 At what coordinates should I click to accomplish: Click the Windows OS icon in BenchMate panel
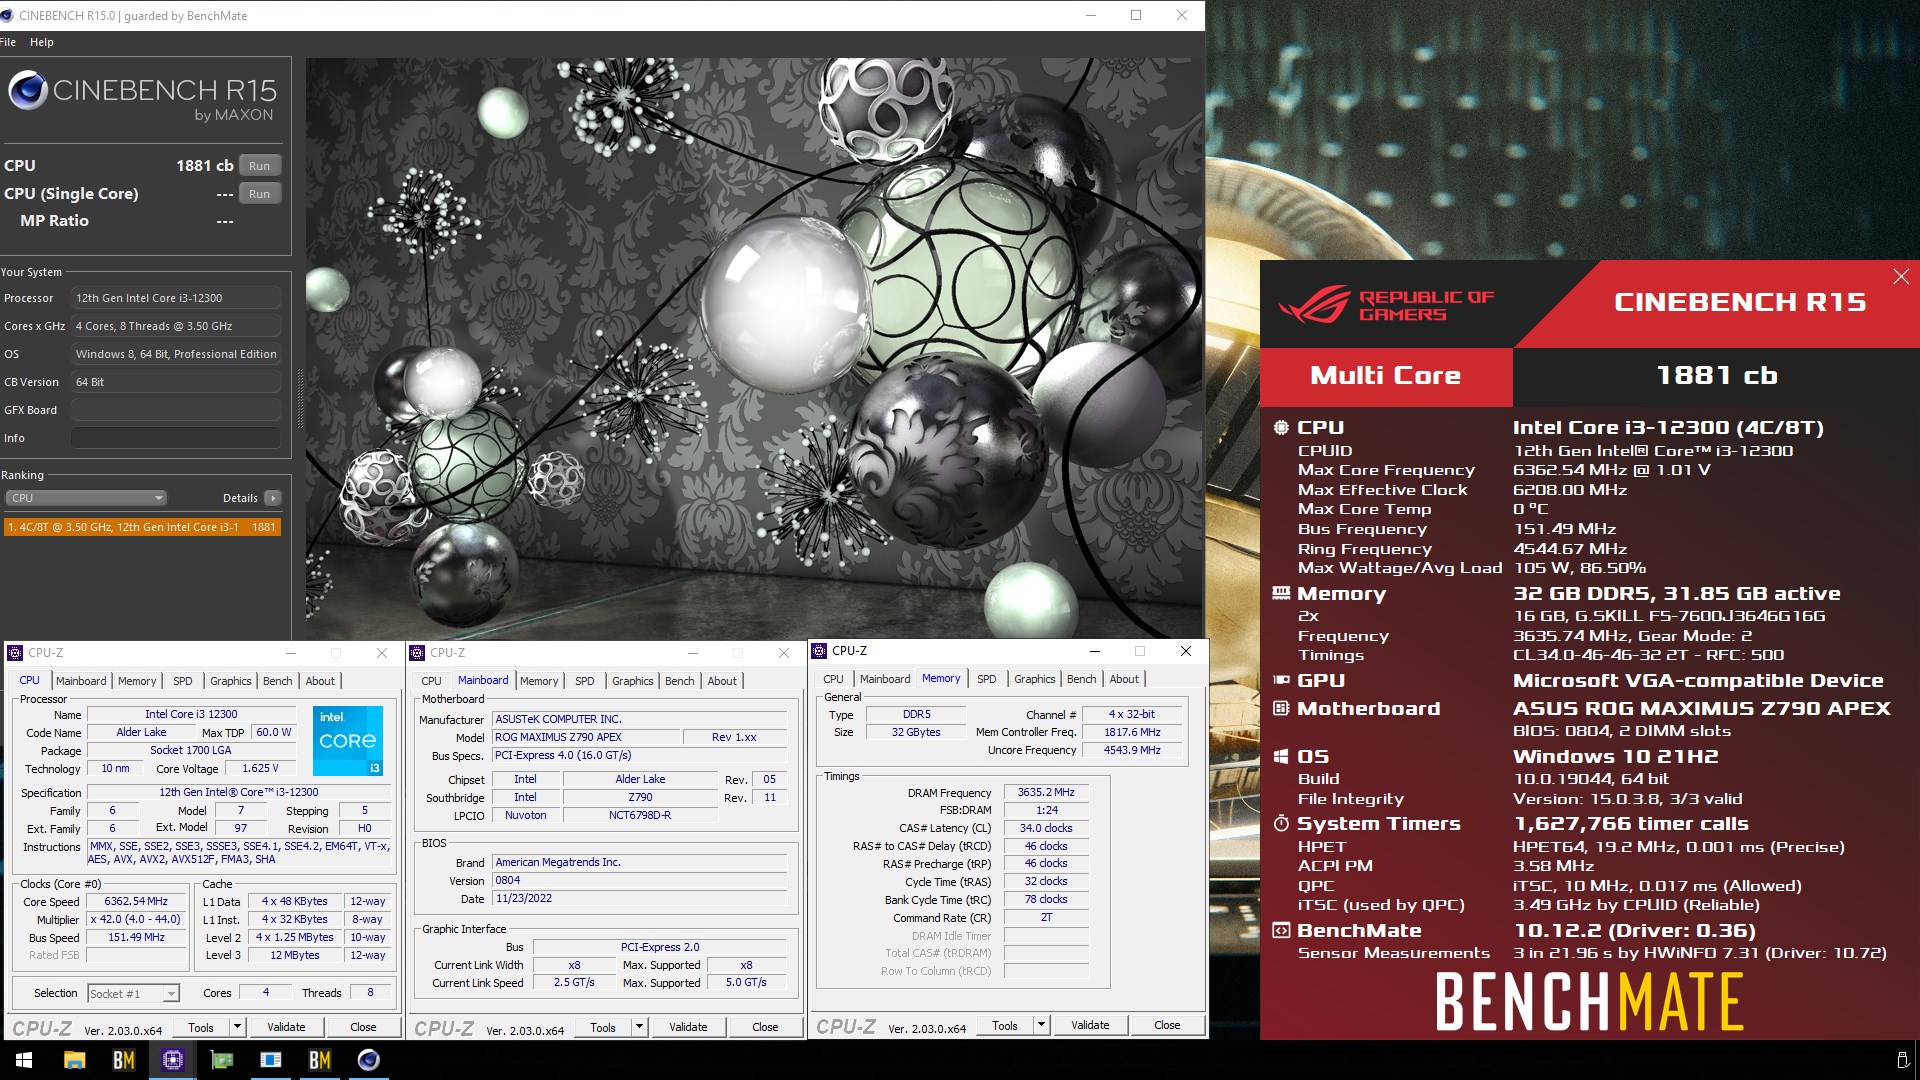click(1281, 756)
